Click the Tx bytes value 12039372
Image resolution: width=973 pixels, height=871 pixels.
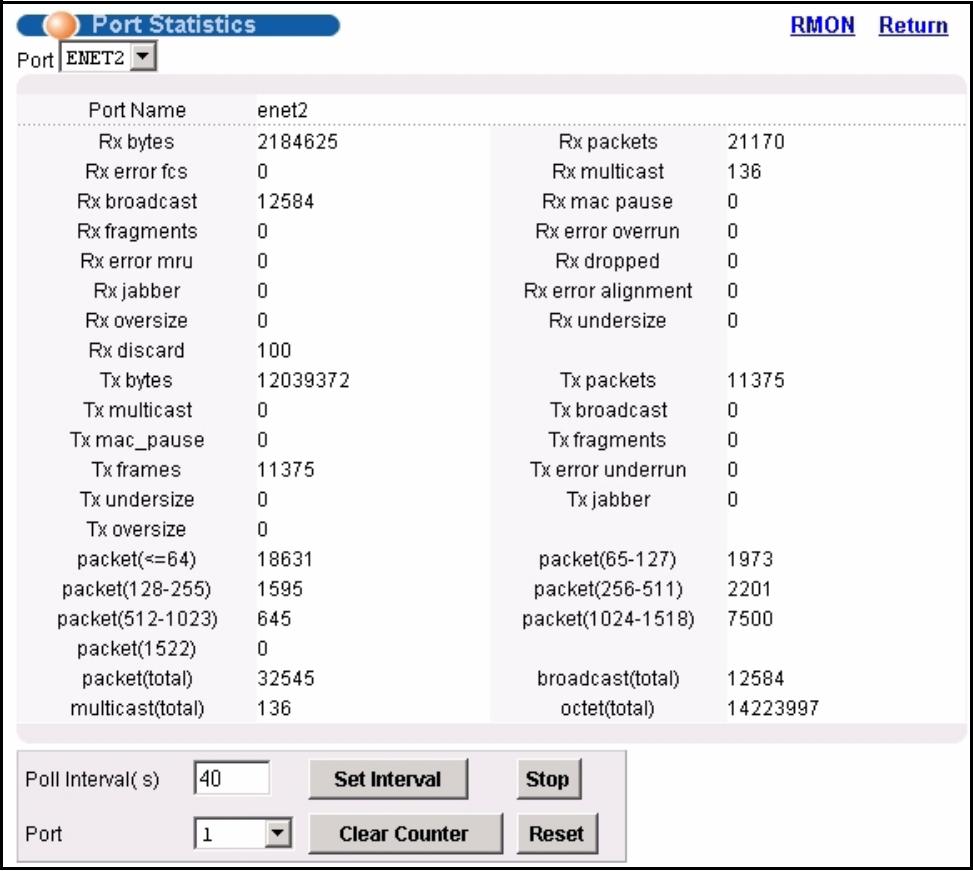point(303,380)
